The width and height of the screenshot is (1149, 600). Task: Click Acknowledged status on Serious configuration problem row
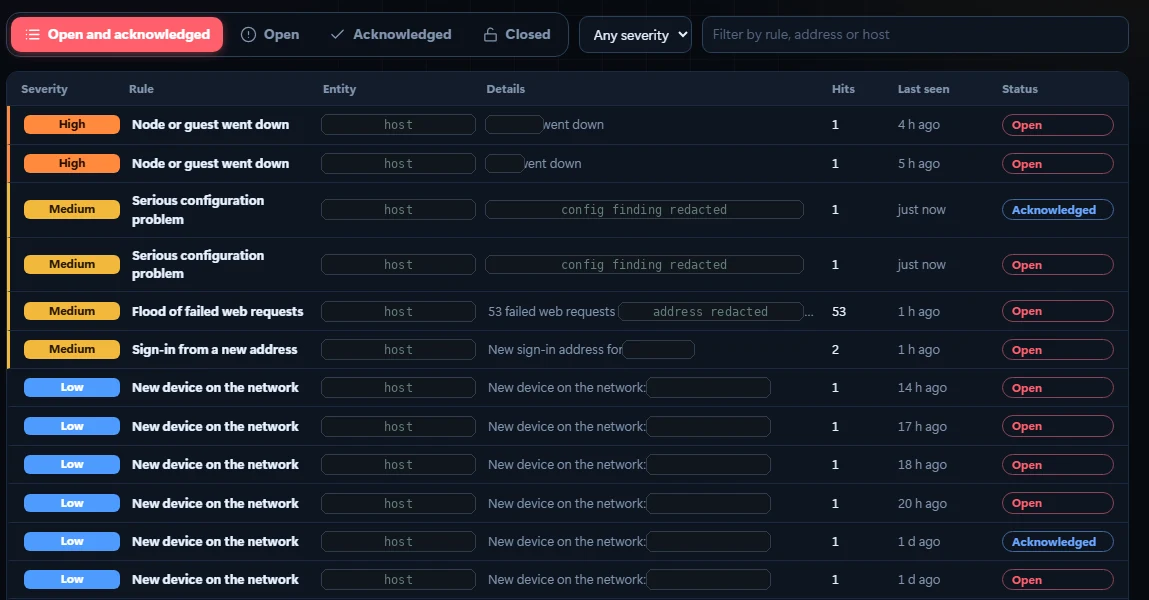[x=1057, y=210]
